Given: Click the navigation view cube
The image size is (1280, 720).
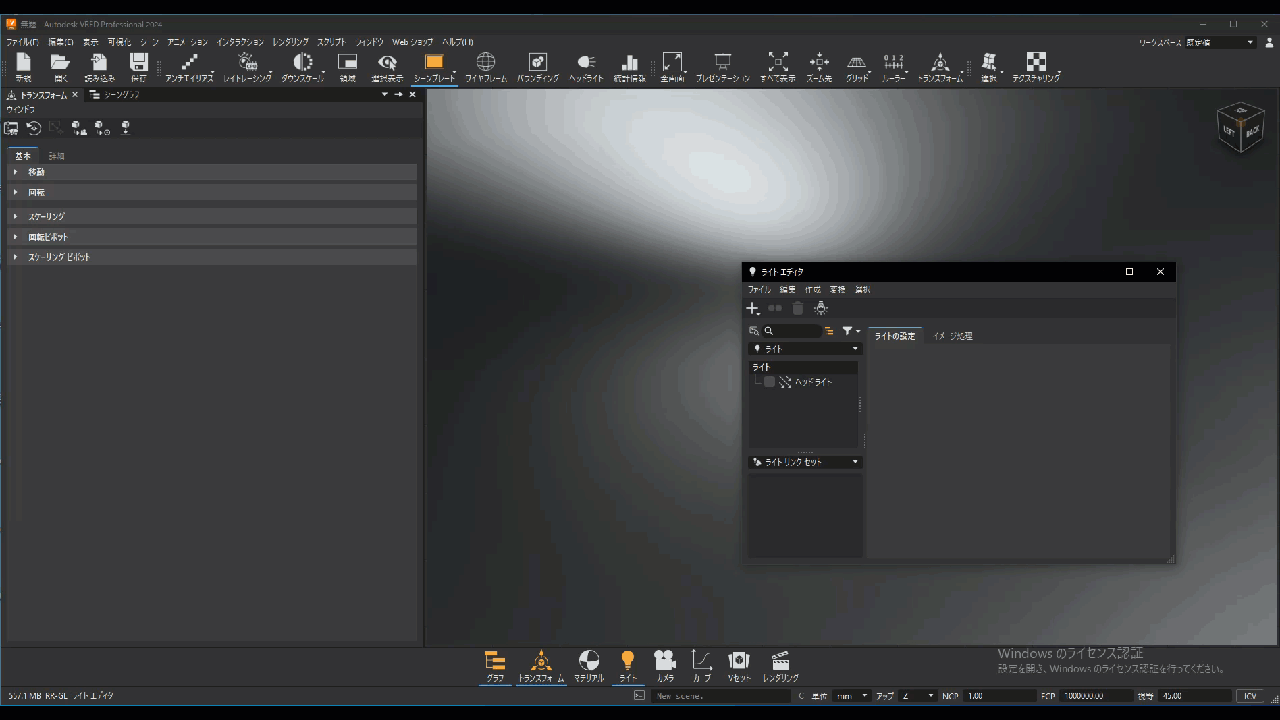Looking at the screenshot, I should 1241,127.
